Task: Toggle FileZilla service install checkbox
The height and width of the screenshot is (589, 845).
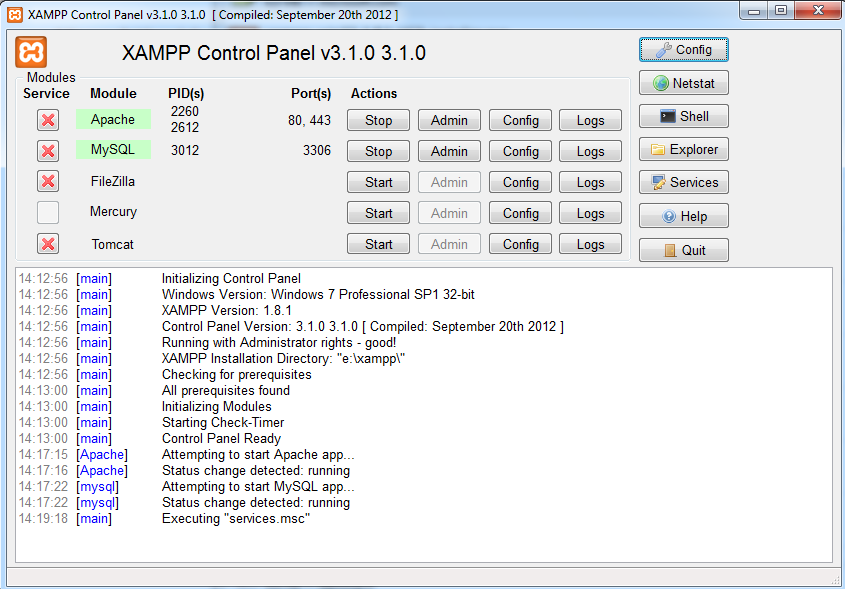Action: click(48, 182)
